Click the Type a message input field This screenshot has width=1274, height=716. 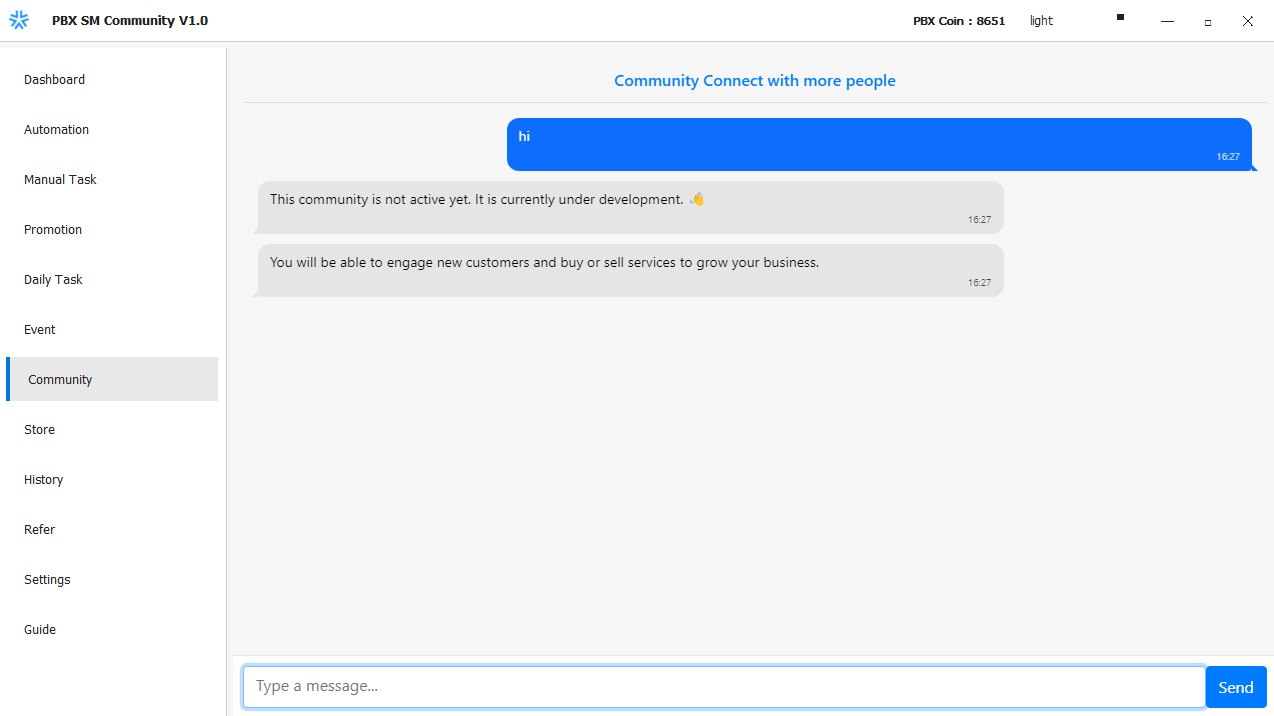click(x=723, y=687)
